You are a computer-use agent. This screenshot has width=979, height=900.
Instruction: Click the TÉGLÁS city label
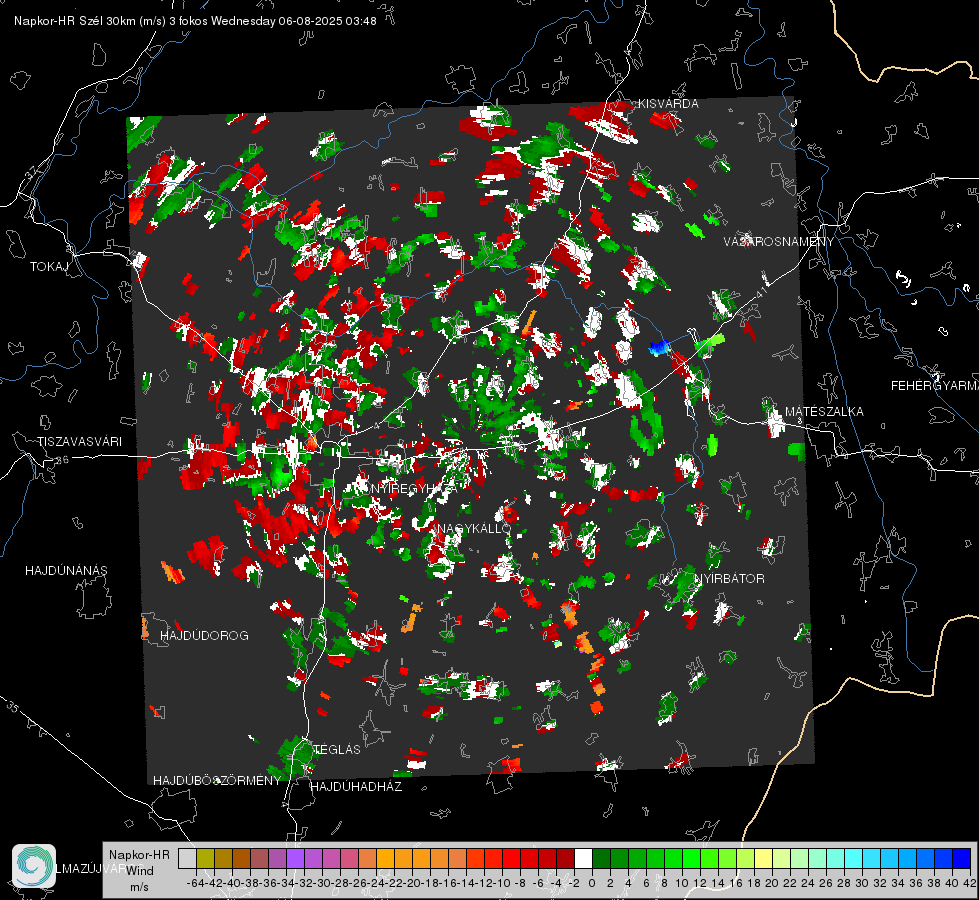click(337, 749)
